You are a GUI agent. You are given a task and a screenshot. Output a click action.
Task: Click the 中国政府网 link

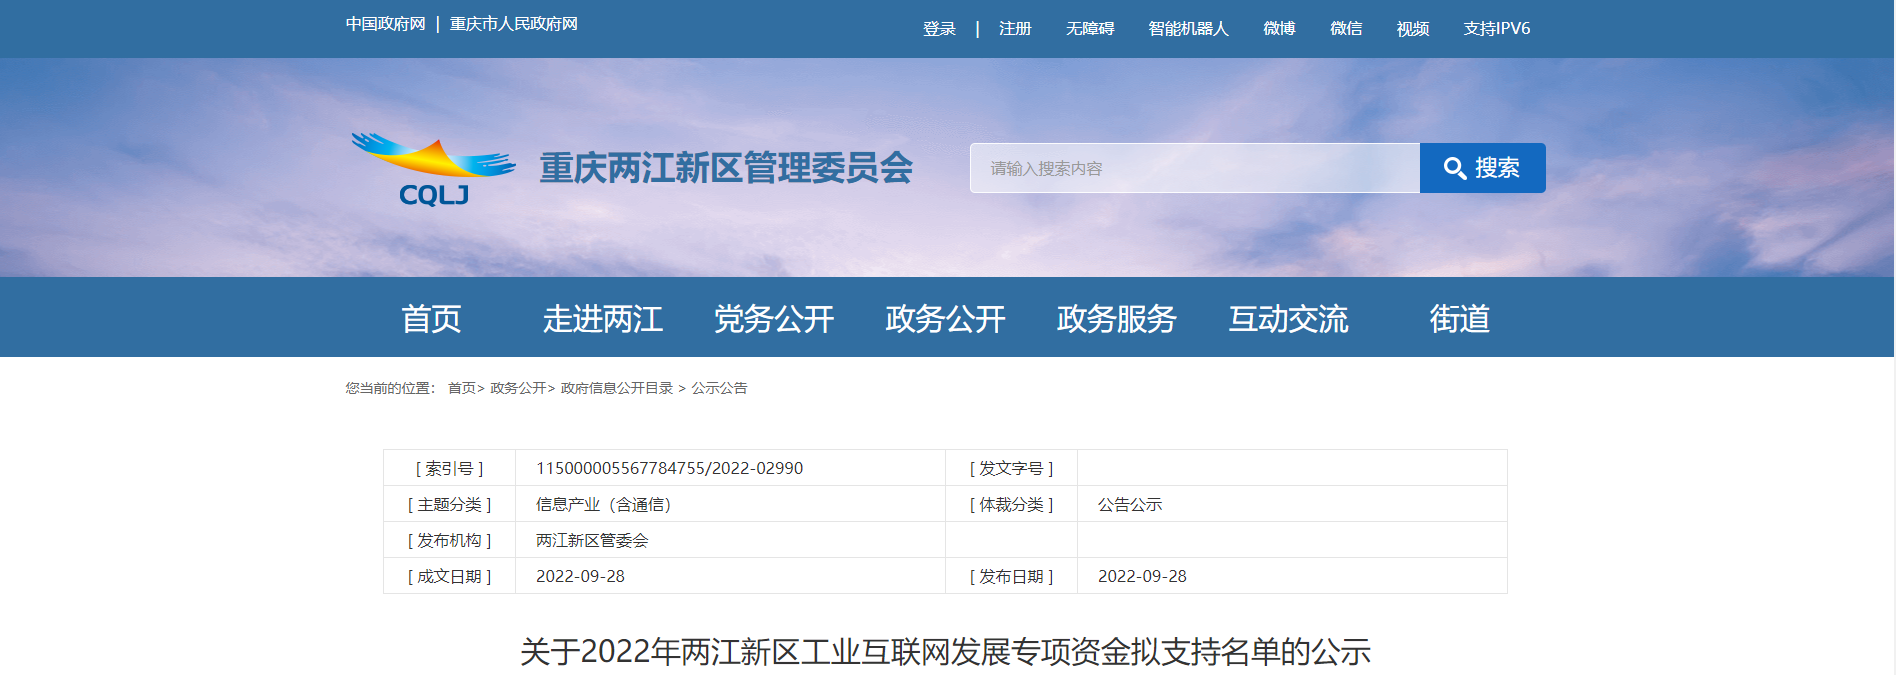(386, 24)
